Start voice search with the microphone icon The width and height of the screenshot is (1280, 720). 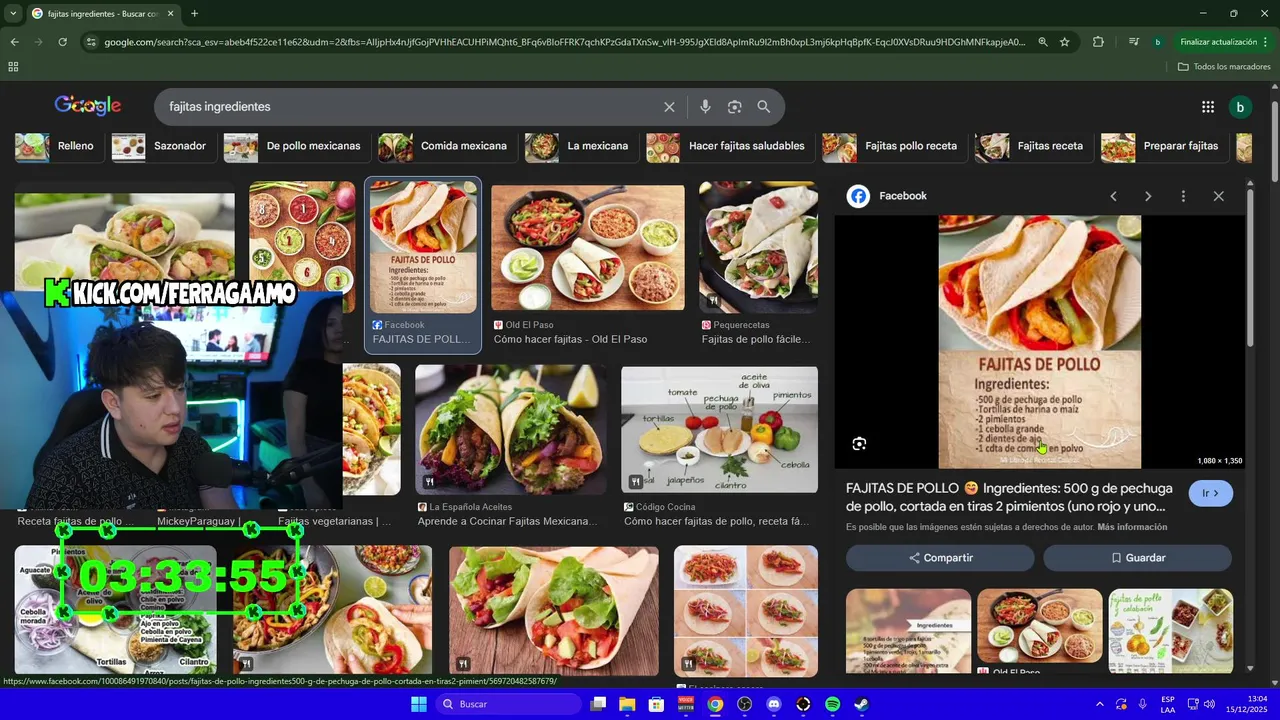coord(705,107)
